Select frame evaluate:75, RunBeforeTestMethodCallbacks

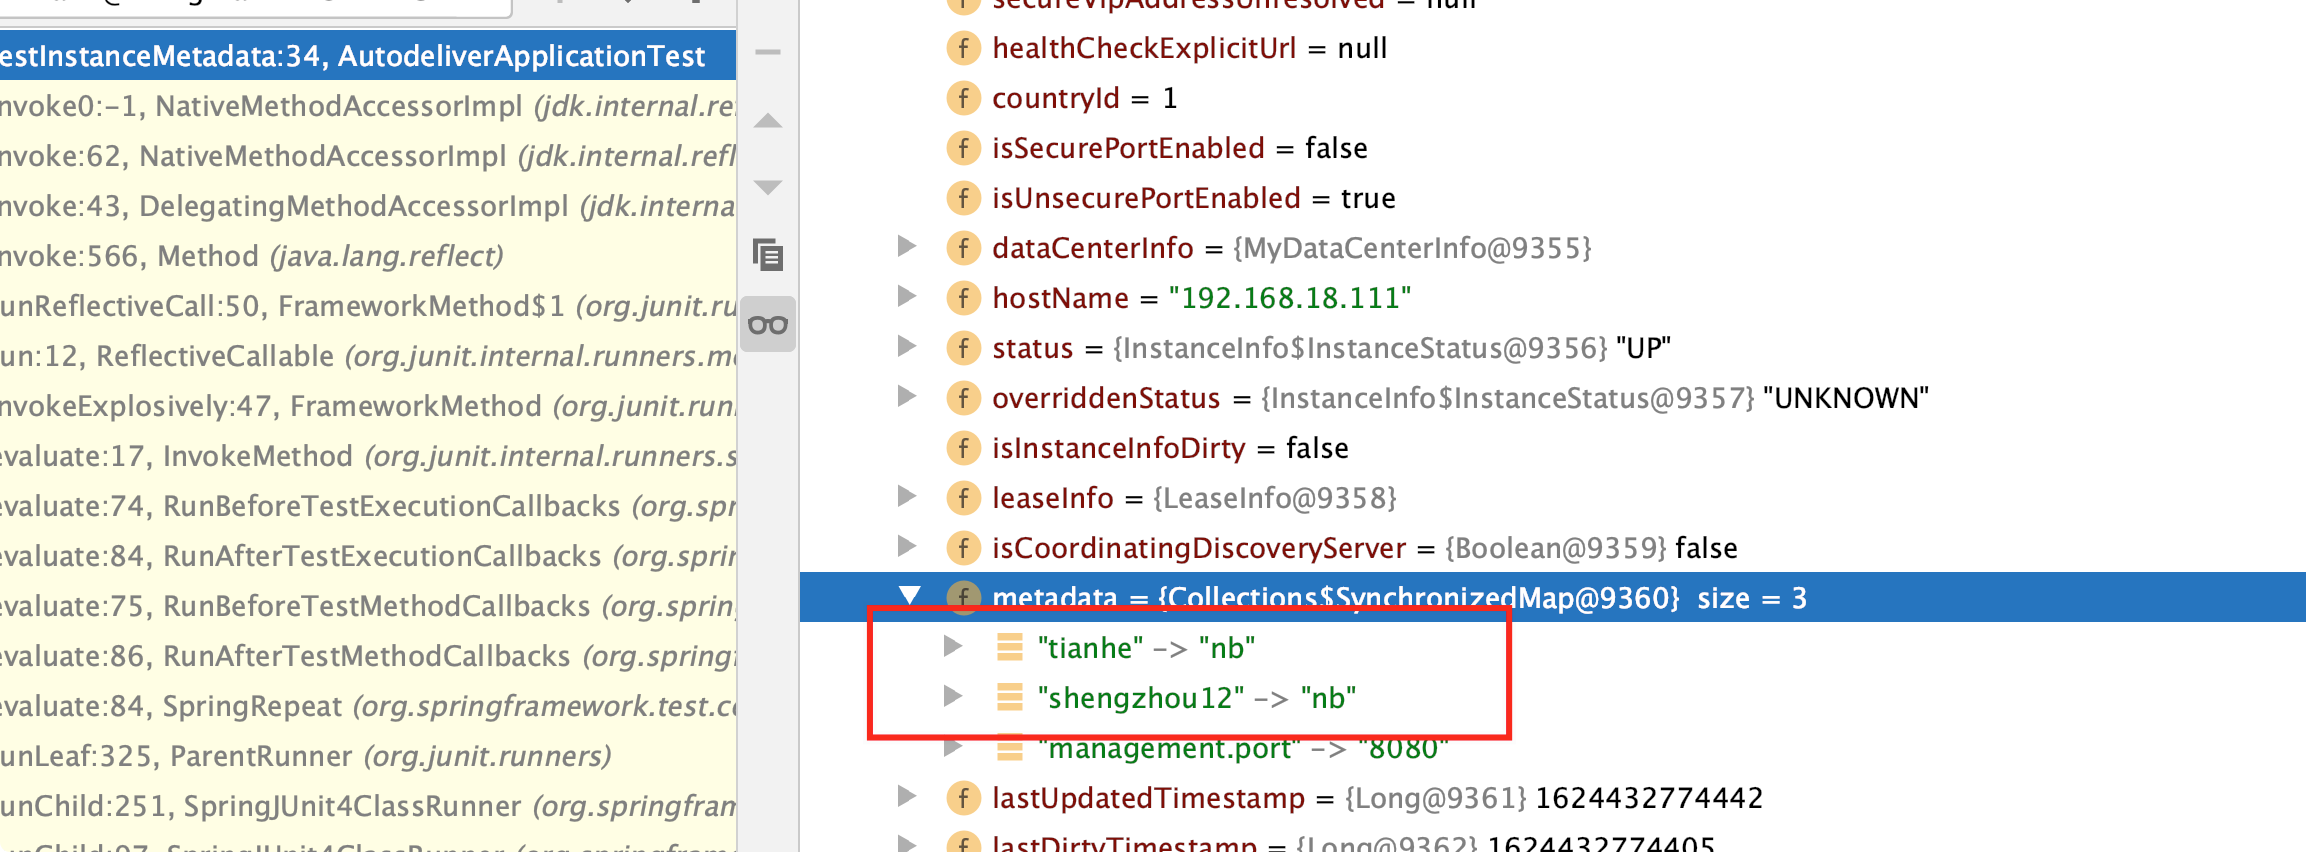pyautogui.click(x=368, y=606)
